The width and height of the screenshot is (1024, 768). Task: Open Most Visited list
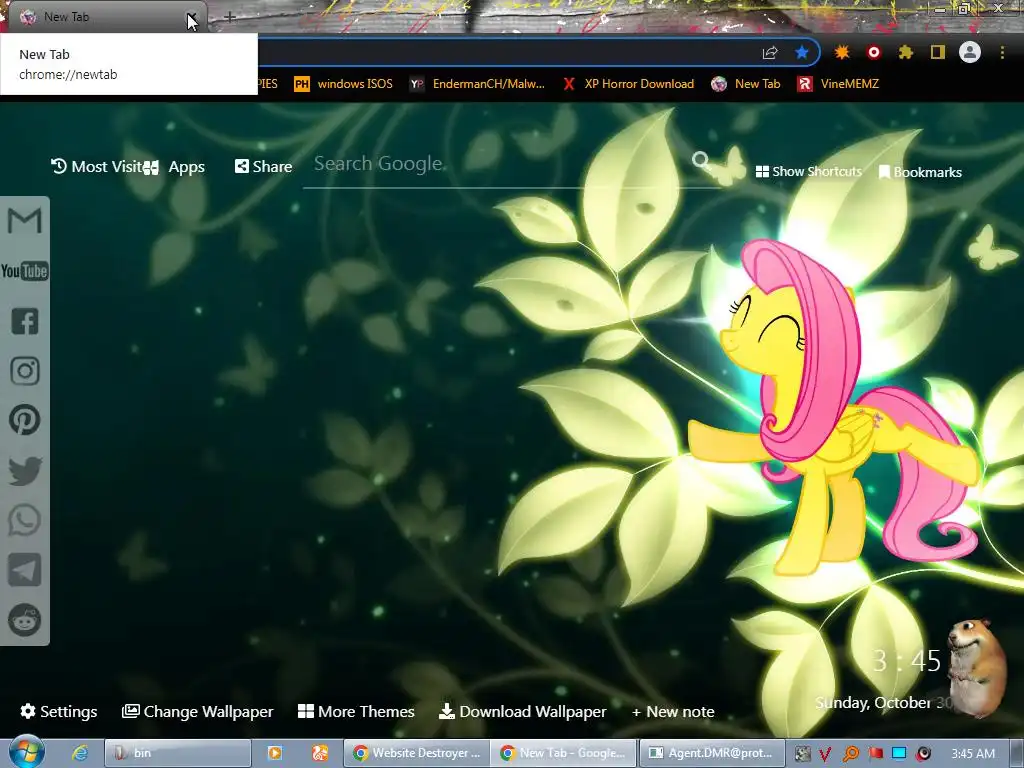[x=97, y=167]
